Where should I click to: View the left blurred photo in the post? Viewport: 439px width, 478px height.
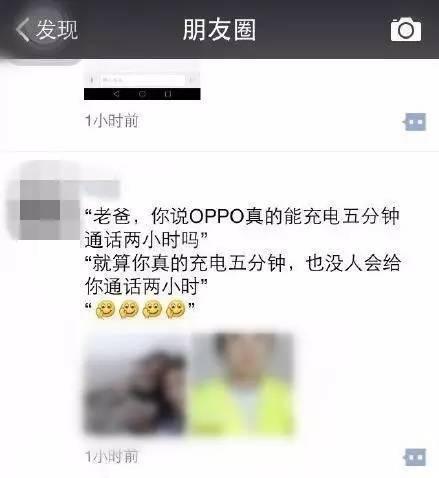(136, 384)
